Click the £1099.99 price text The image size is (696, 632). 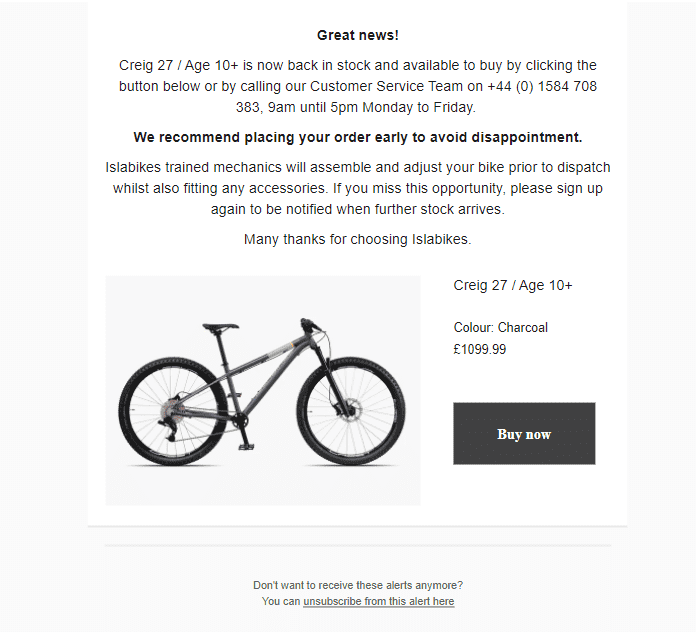click(x=479, y=350)
